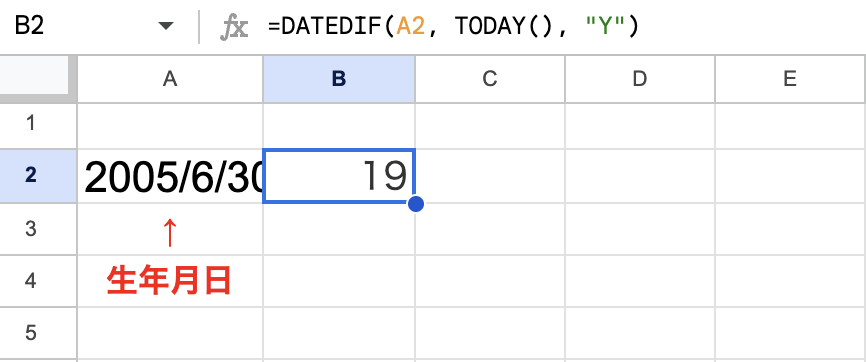Screen dimensions: 866x362
Task: Select column A header
Action: click(x=170, y=79)
